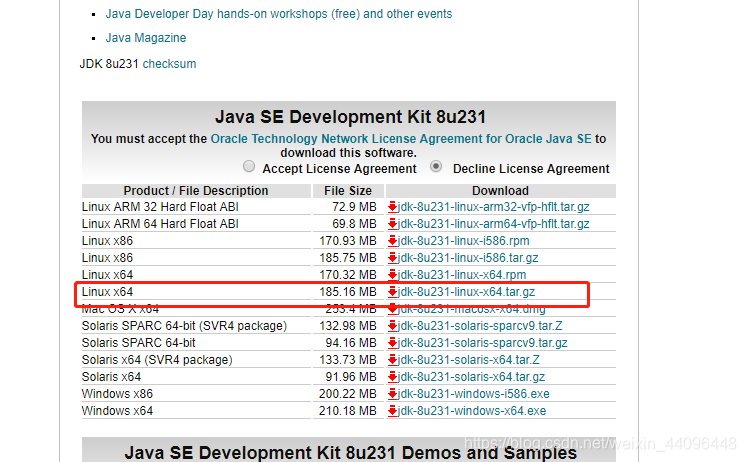Click the 210.18 MB file size
The image size is (746, 462).
pos(348,411)
